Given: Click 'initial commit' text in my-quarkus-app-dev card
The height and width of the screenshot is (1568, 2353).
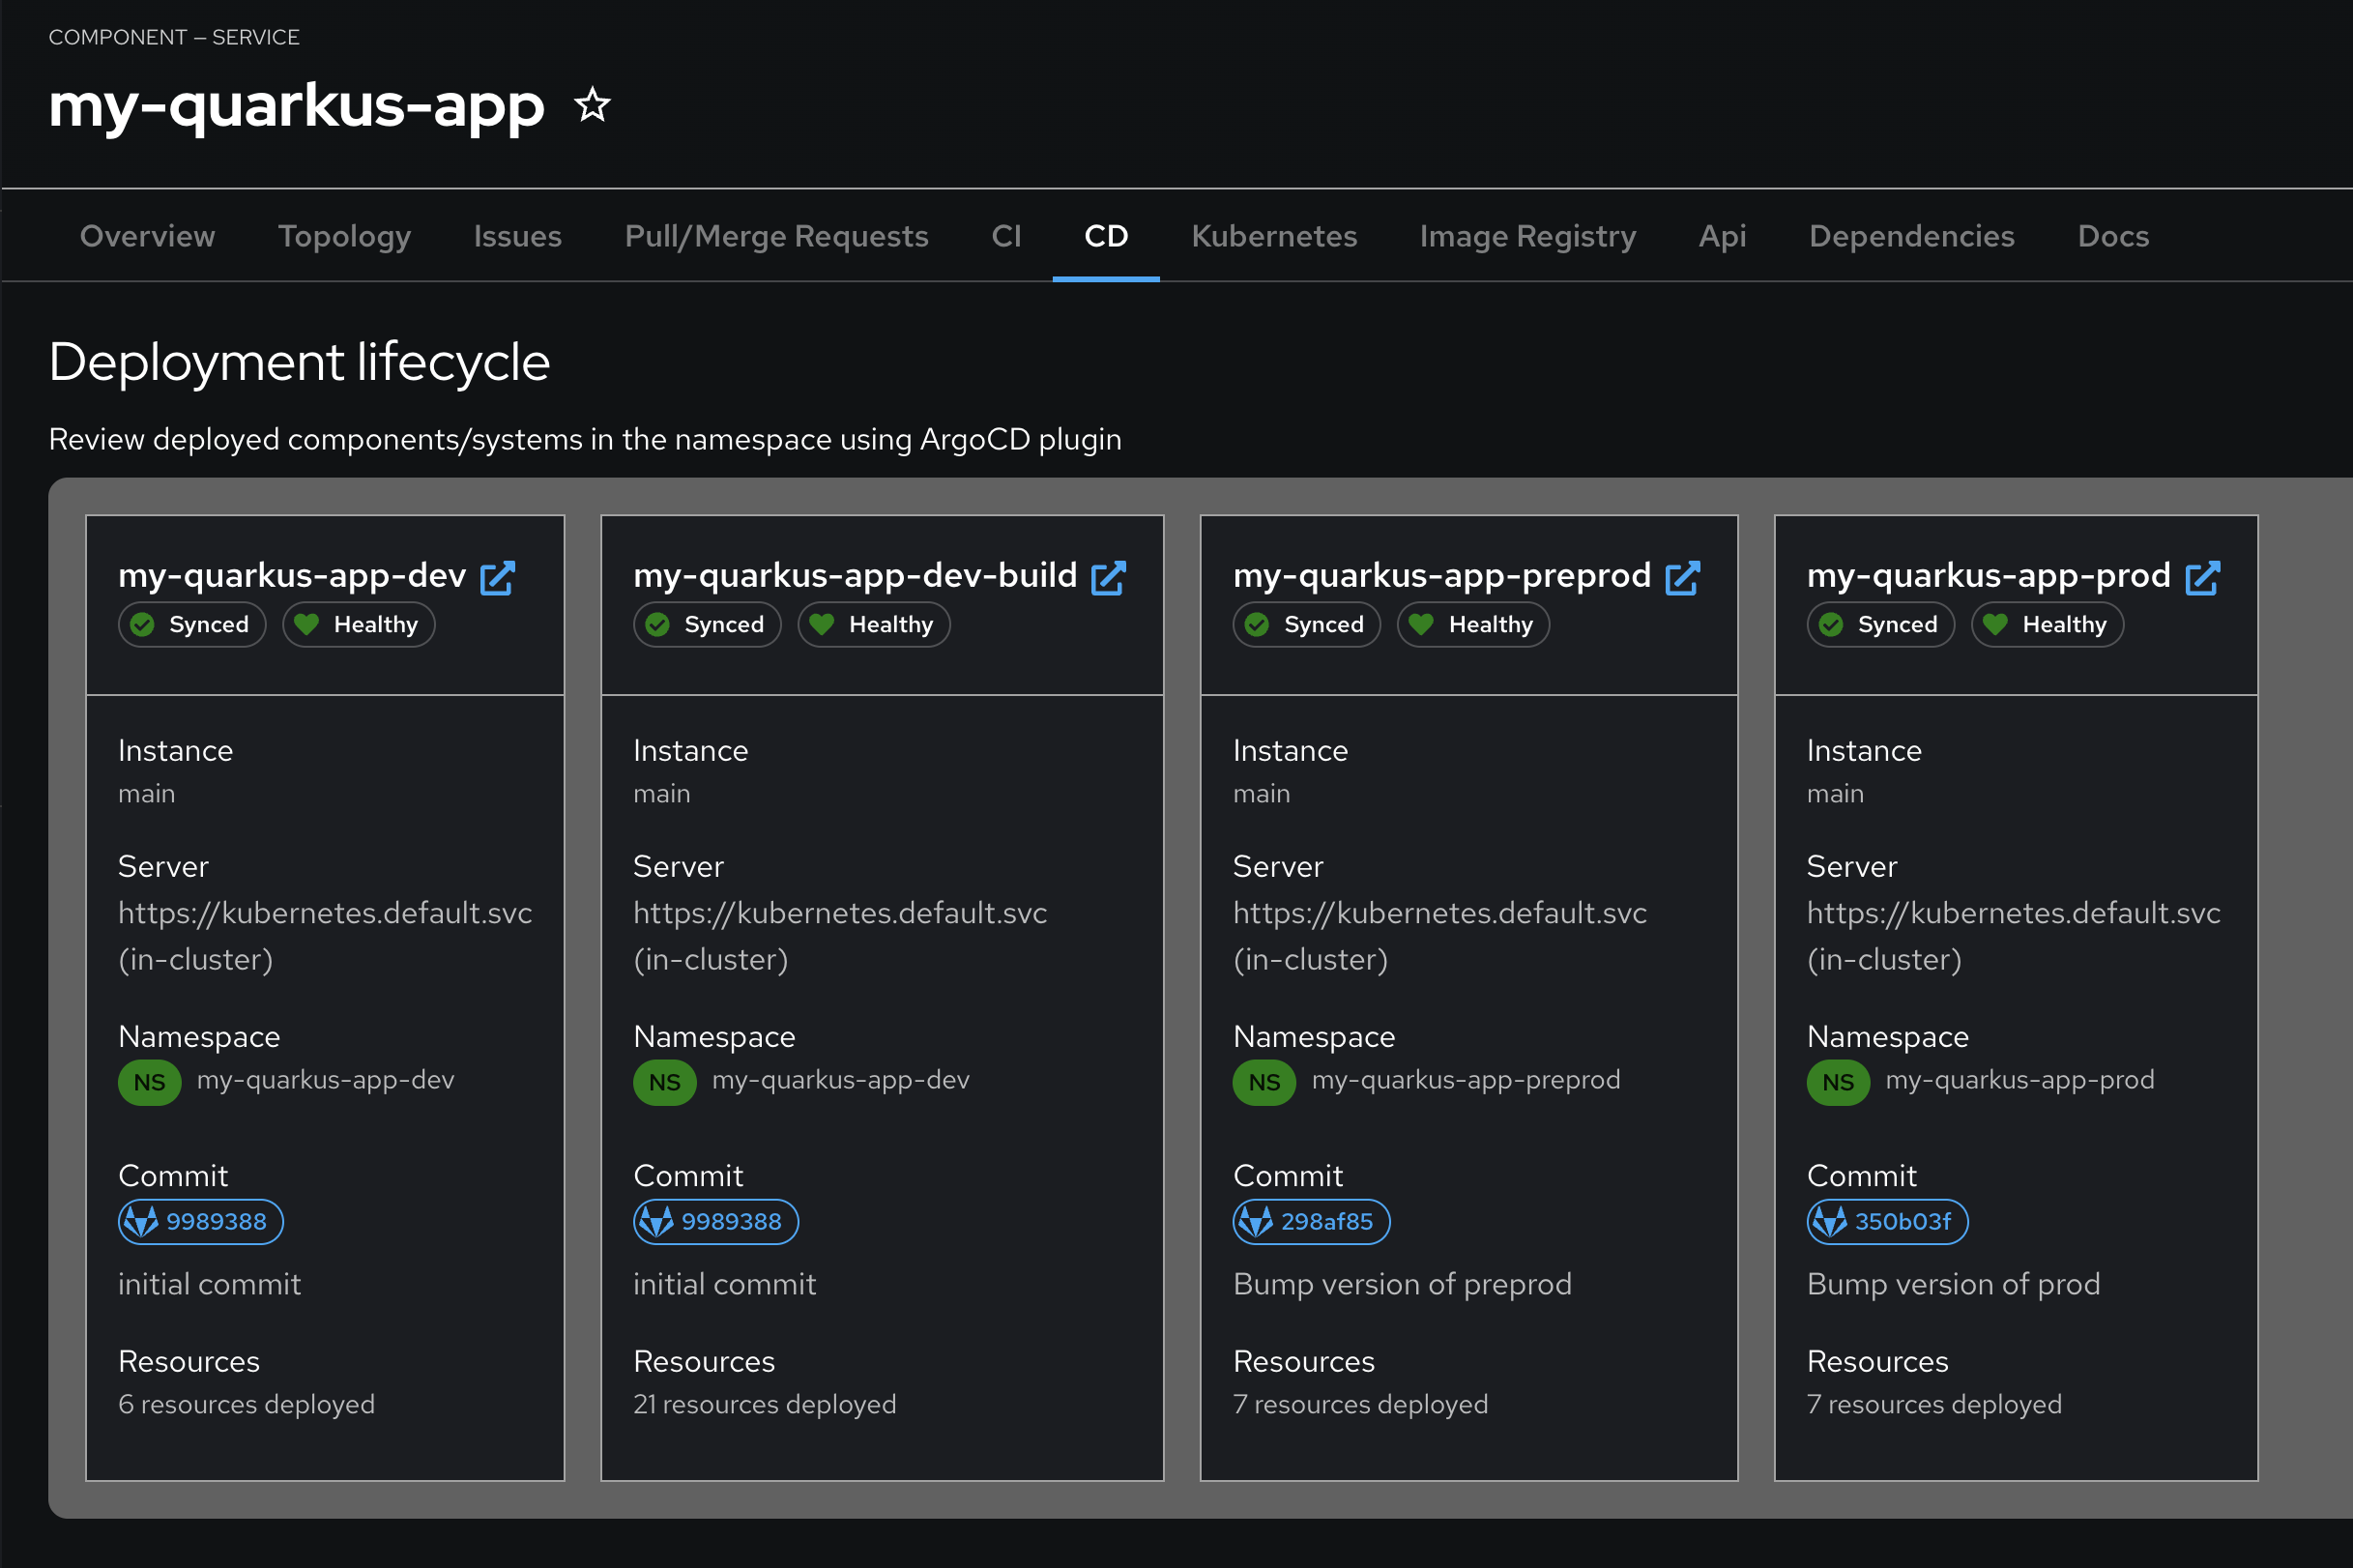Looking at the screenshot, I should coord(209,1284).
